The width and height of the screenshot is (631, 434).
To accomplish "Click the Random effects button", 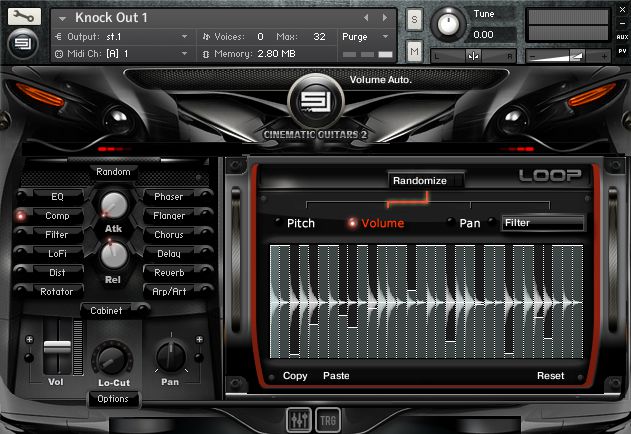I will coord(113,172).
